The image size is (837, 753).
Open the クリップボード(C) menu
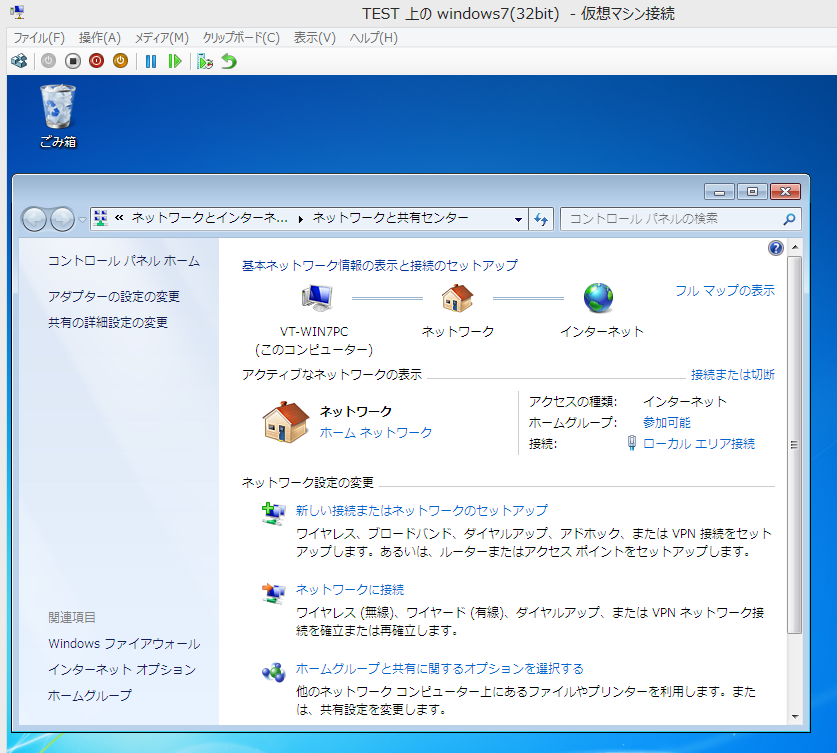pos(241,38)
